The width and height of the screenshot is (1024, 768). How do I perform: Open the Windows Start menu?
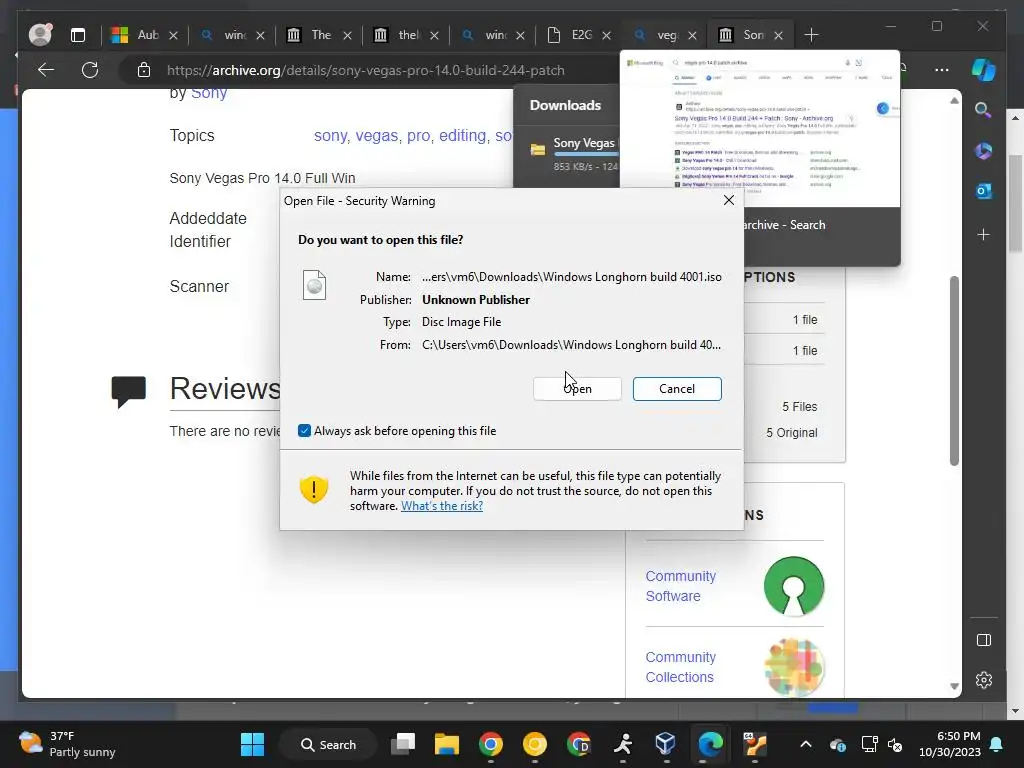(252, 744)
